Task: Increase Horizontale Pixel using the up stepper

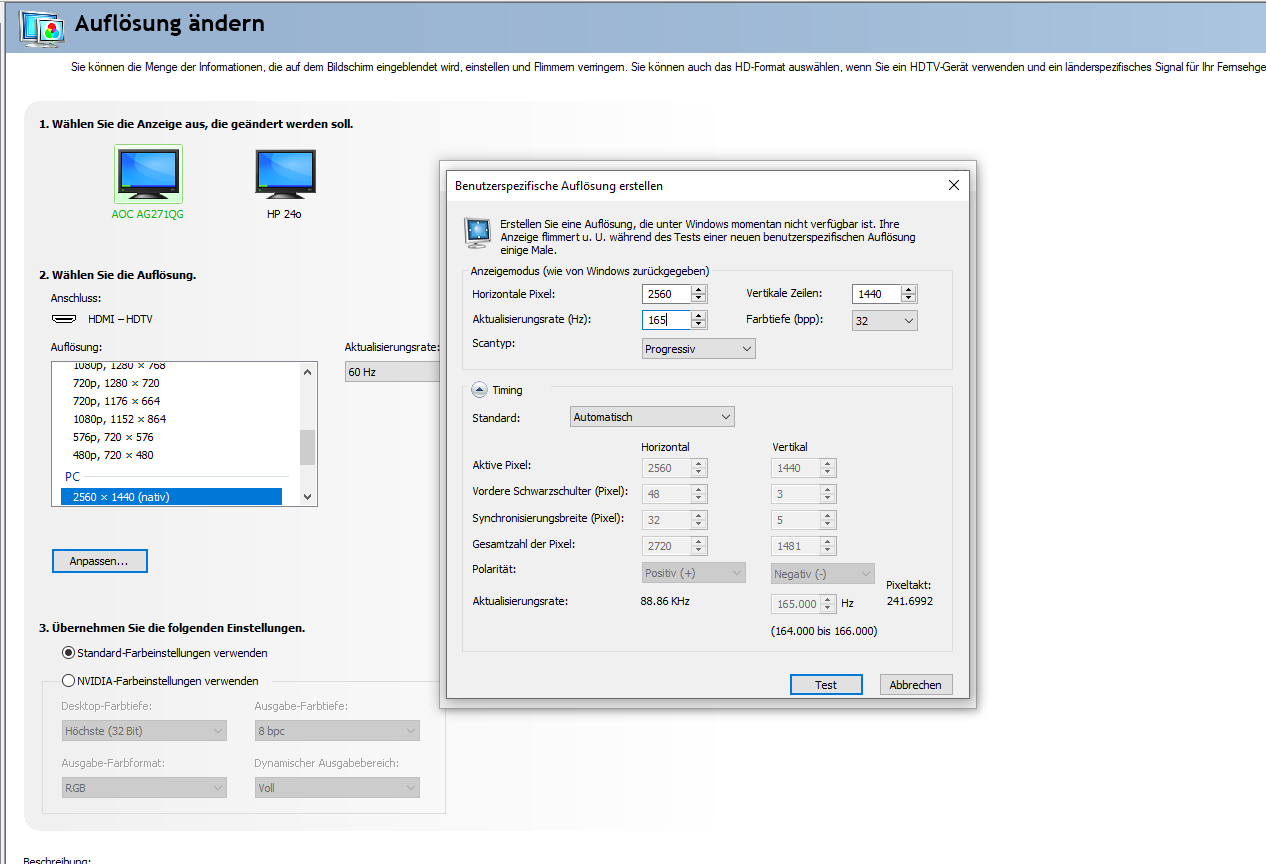Action: point(699,289)
